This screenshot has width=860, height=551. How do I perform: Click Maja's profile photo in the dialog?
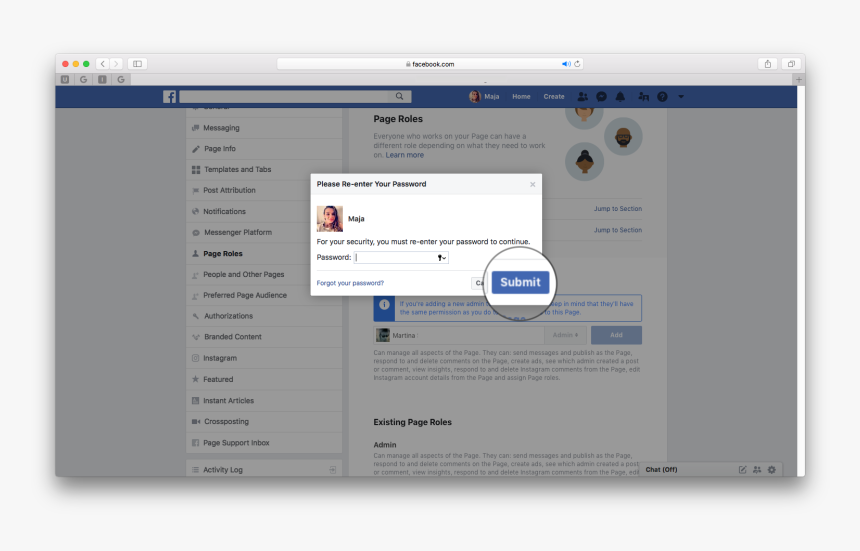pyautogui.click(x=330, y=218)
